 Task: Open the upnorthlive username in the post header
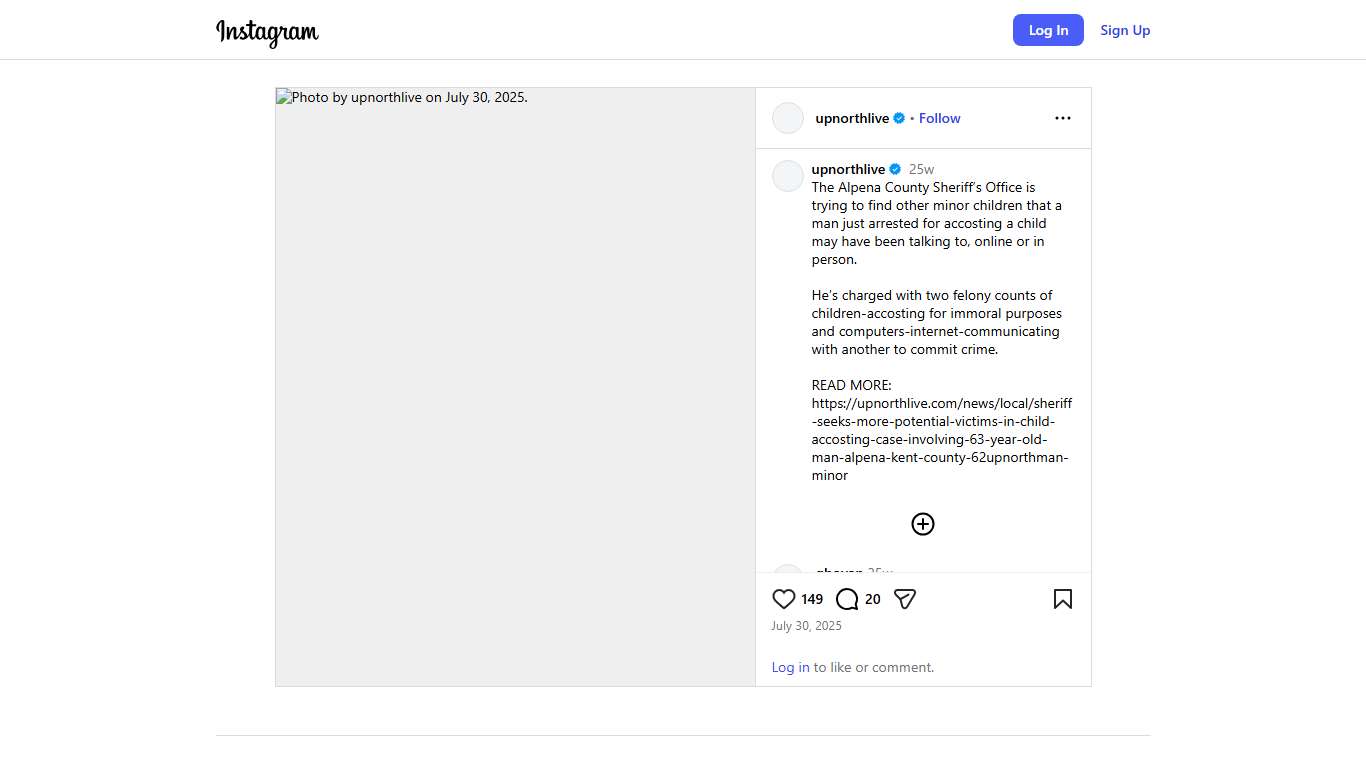pos(852,118)
